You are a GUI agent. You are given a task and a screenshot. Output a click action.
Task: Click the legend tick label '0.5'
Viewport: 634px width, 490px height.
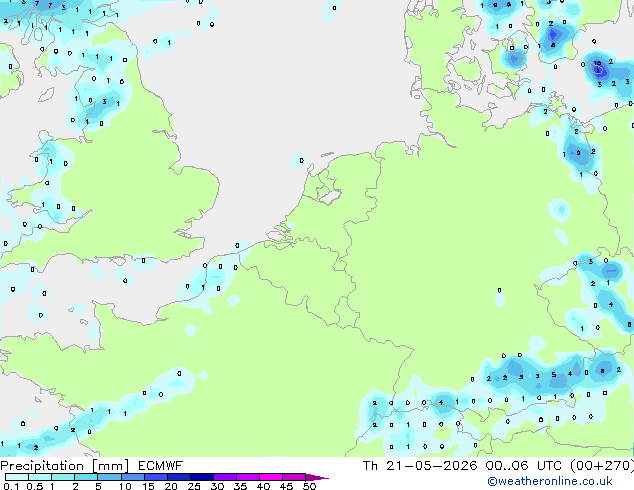pos(35,486)
